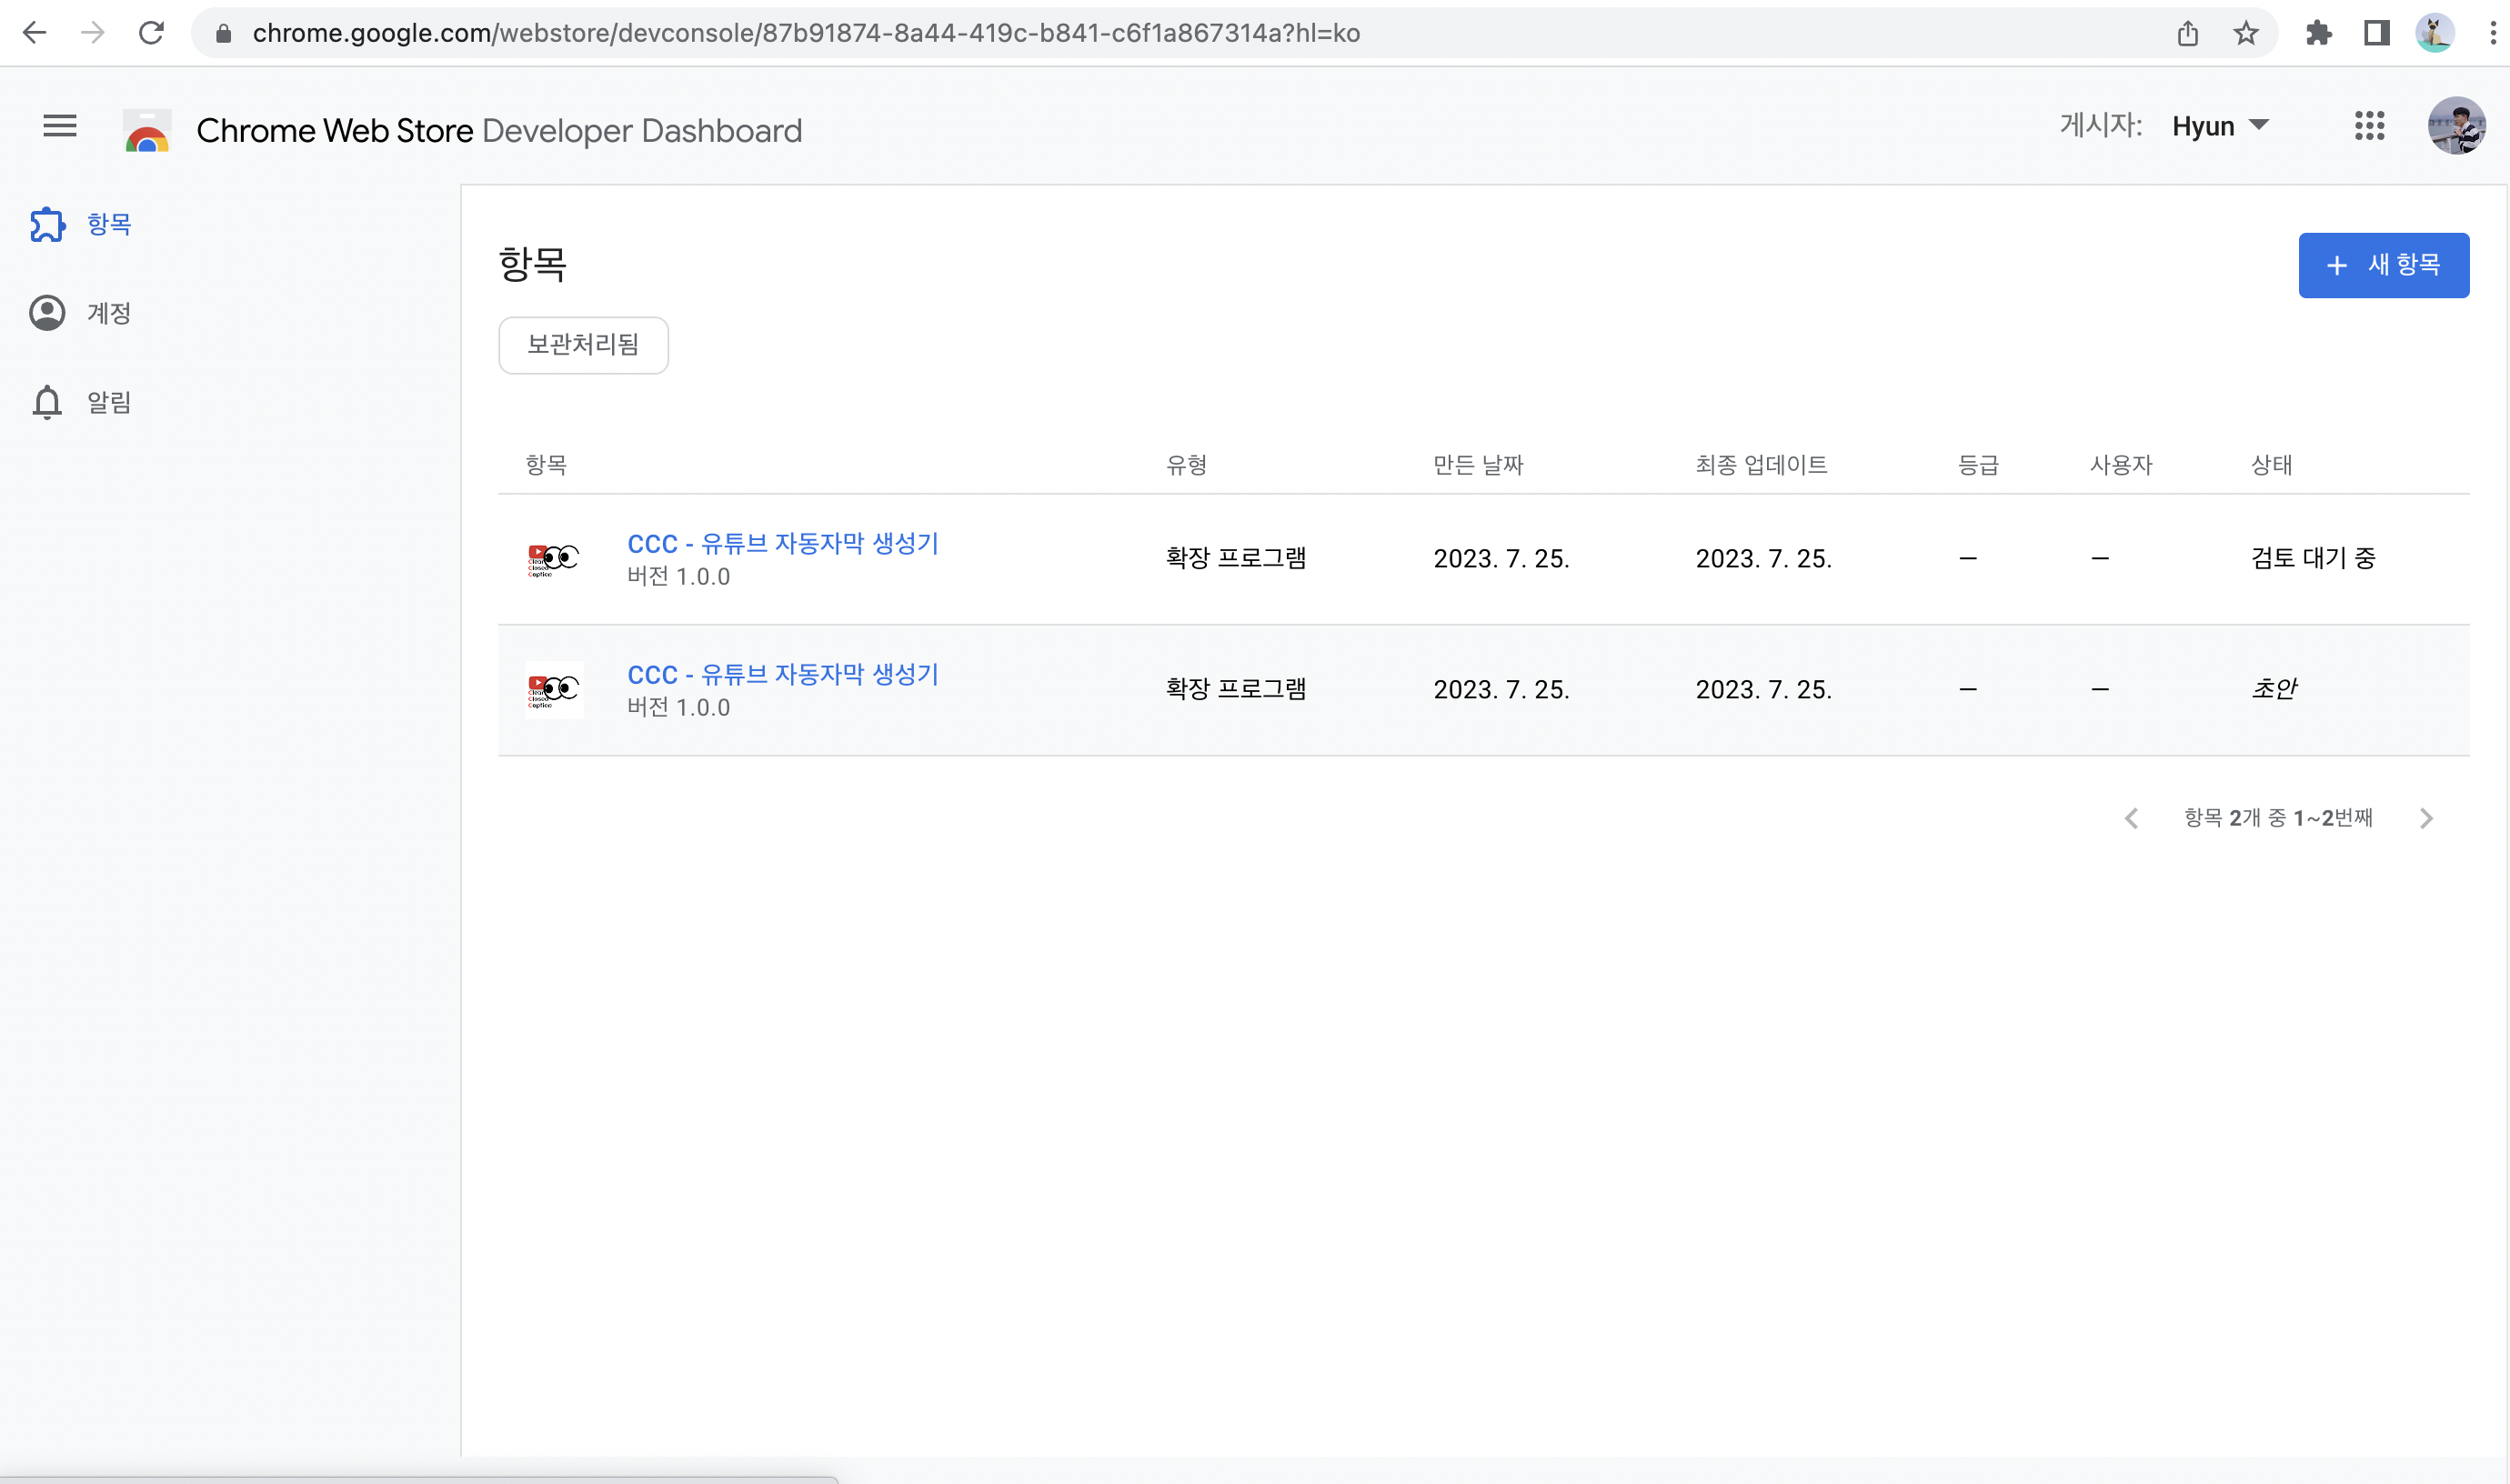Open 알림 notifications in the sidebar
This screenshot has height=1484, width=2510.
coord(108,402)
